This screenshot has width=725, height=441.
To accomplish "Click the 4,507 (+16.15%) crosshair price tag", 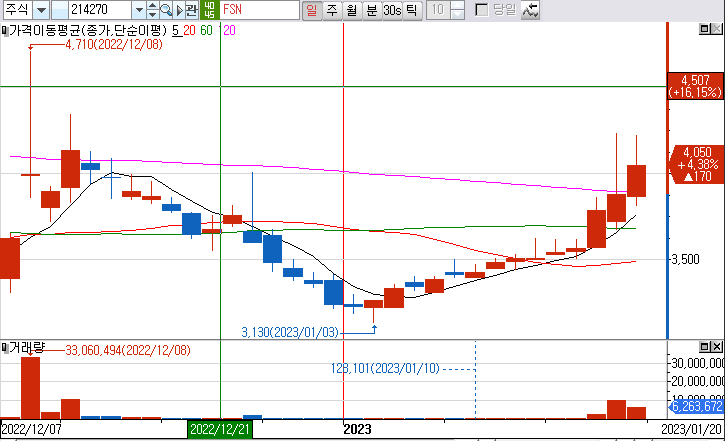I will point(695,86).
